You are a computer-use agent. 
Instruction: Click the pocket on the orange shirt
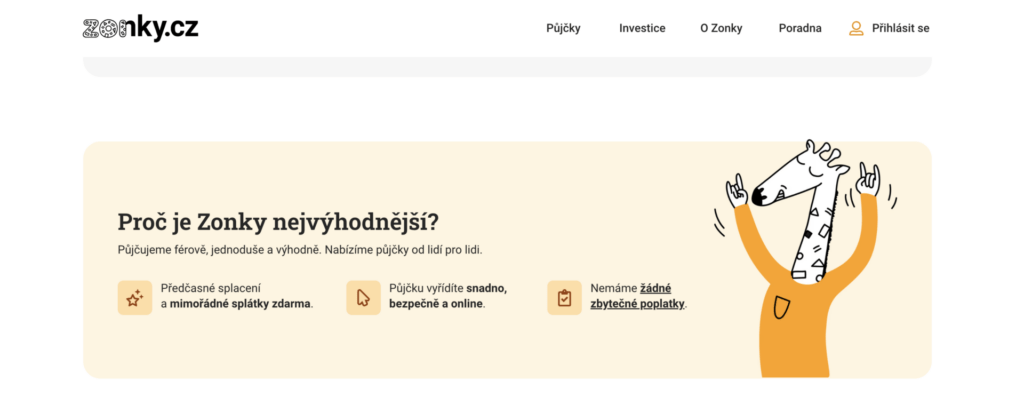coord(781,308)
